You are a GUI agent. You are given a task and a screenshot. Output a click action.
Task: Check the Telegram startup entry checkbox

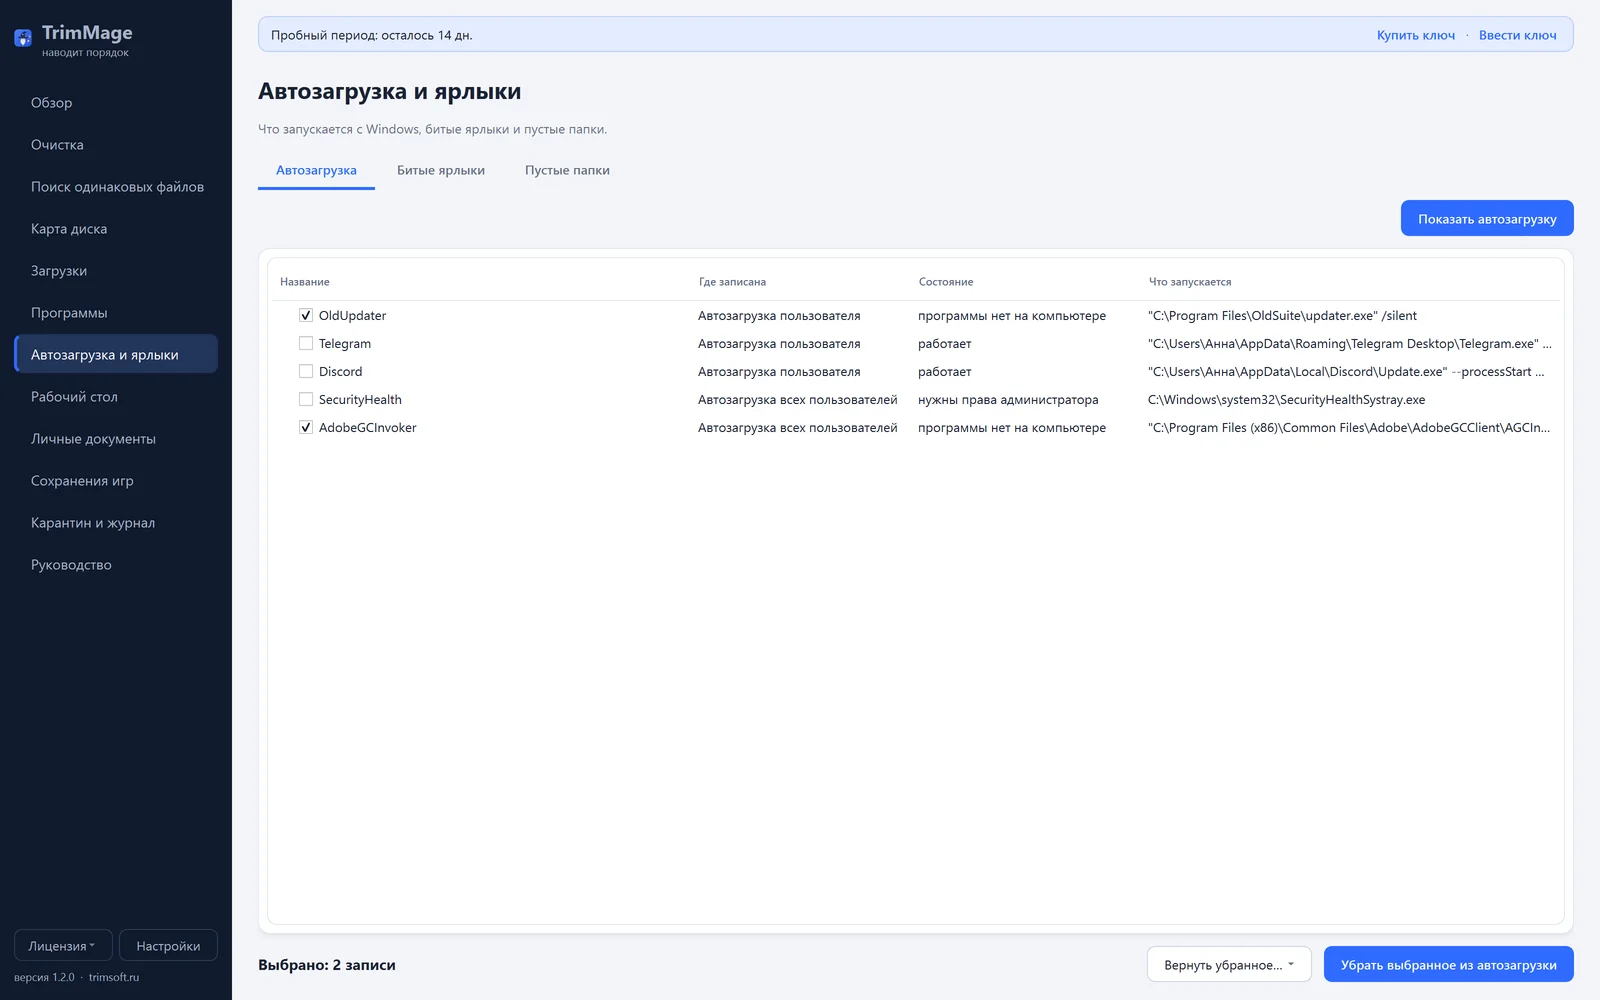[306, 343]
